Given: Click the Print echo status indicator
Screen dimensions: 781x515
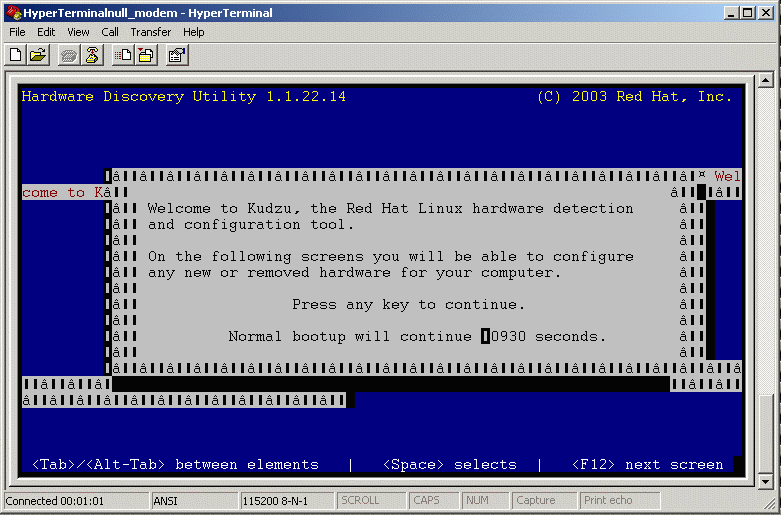Looking at the screenshot, I should tap(620, 501).
